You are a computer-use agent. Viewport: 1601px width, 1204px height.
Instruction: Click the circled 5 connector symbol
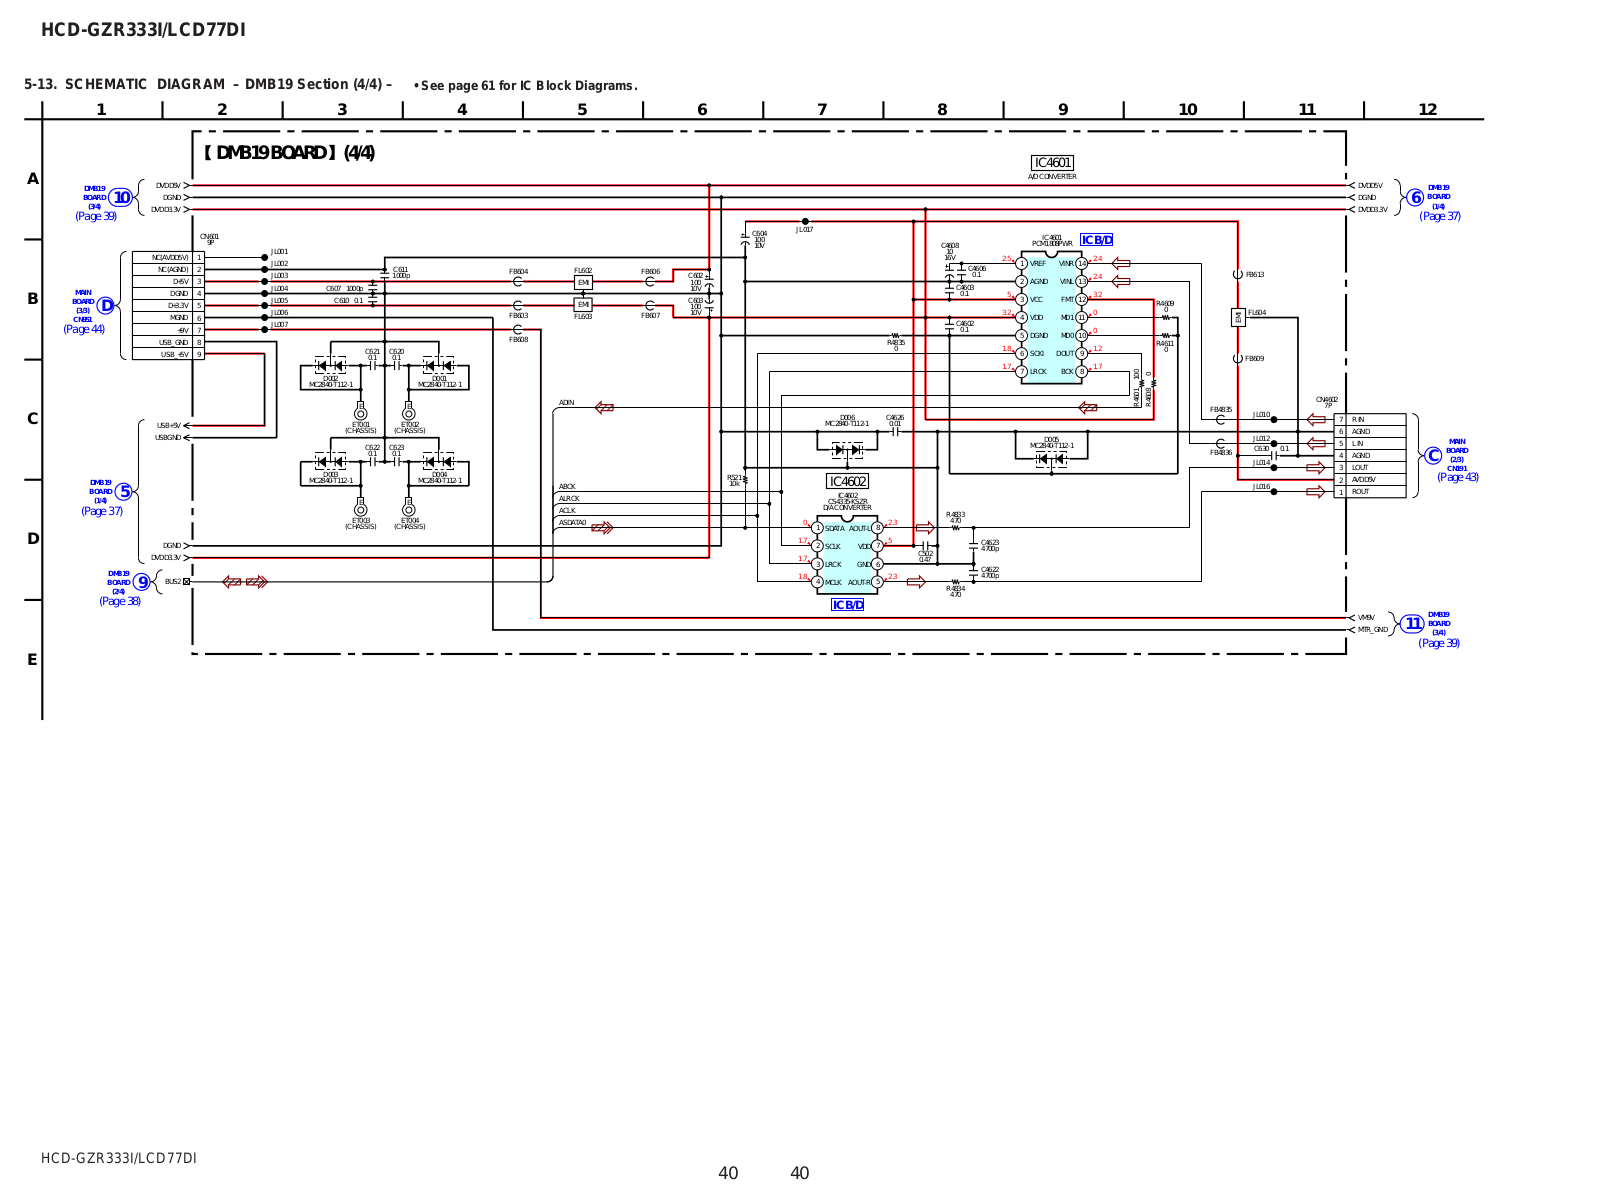(x=124, y=491)
